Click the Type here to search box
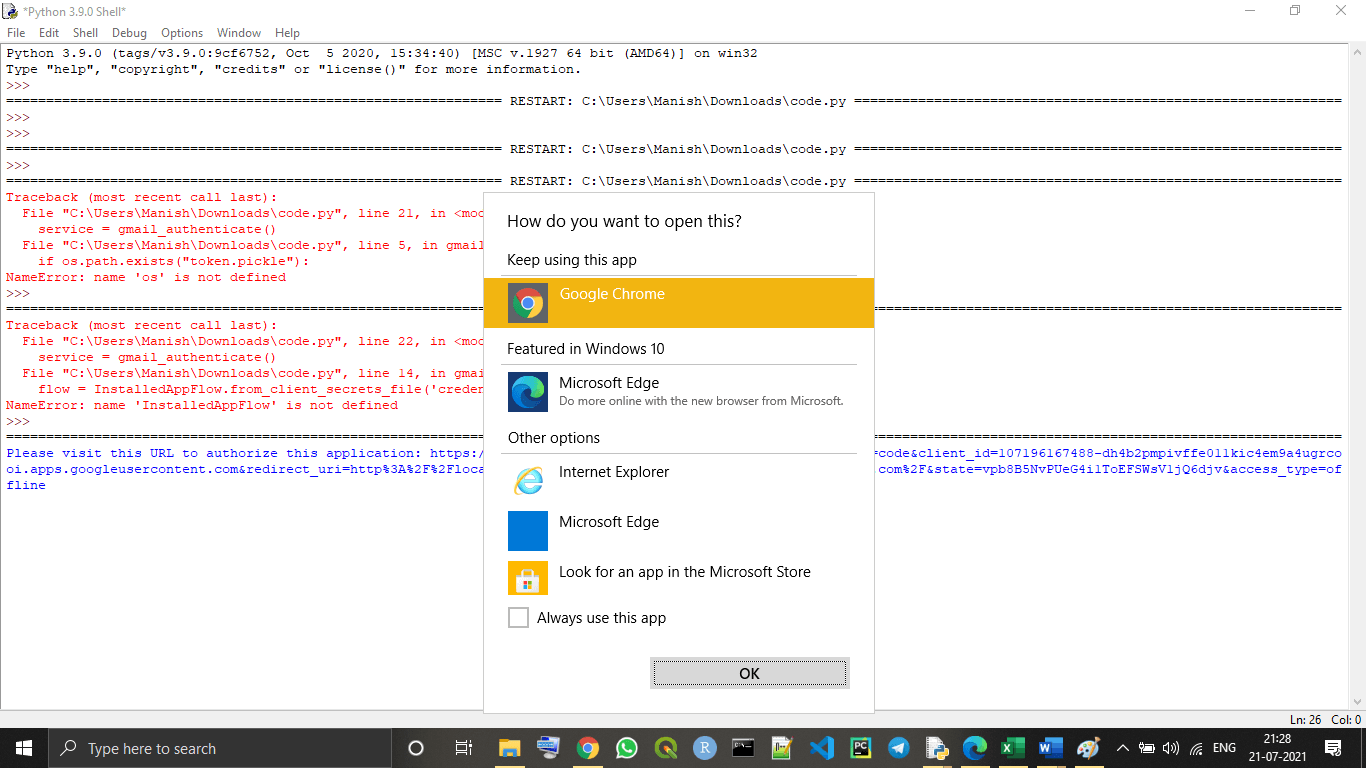The image size is (1366, 768). tap(200, 748)
